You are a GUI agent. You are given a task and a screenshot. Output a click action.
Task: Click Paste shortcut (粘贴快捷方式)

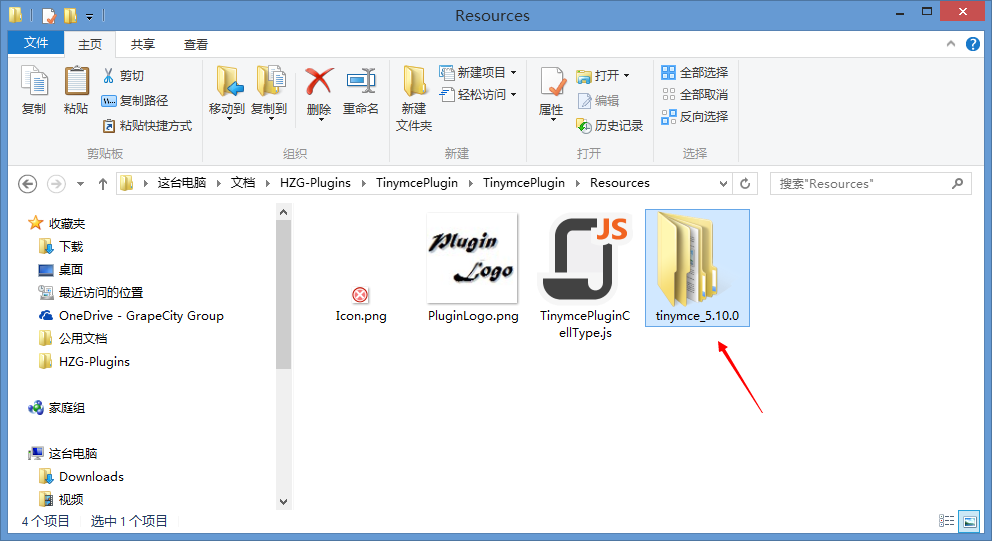click(147, 126)
